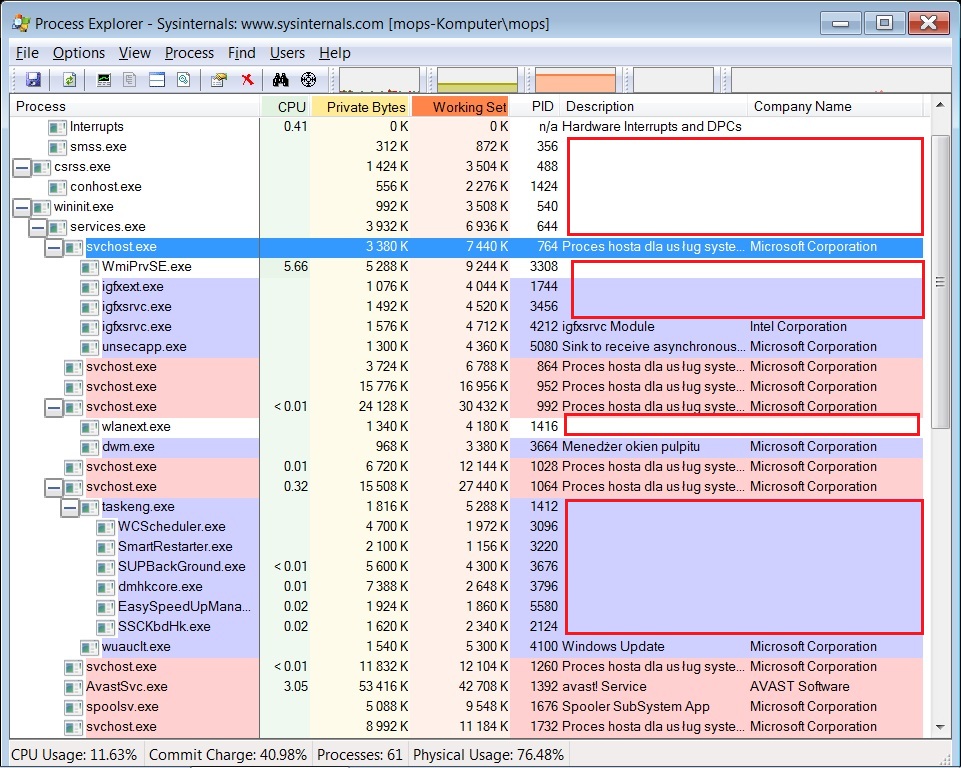
Task: Click the 'Windows Update' description text
Action: pyautogui.click(x=613, y=647)
